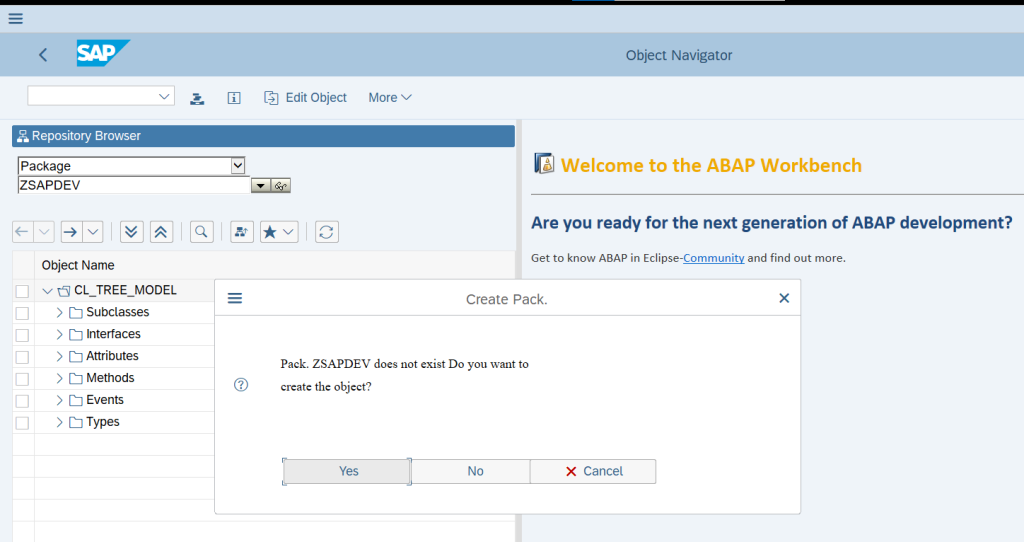Check the Types row checkbox

[x=22, y=423]
